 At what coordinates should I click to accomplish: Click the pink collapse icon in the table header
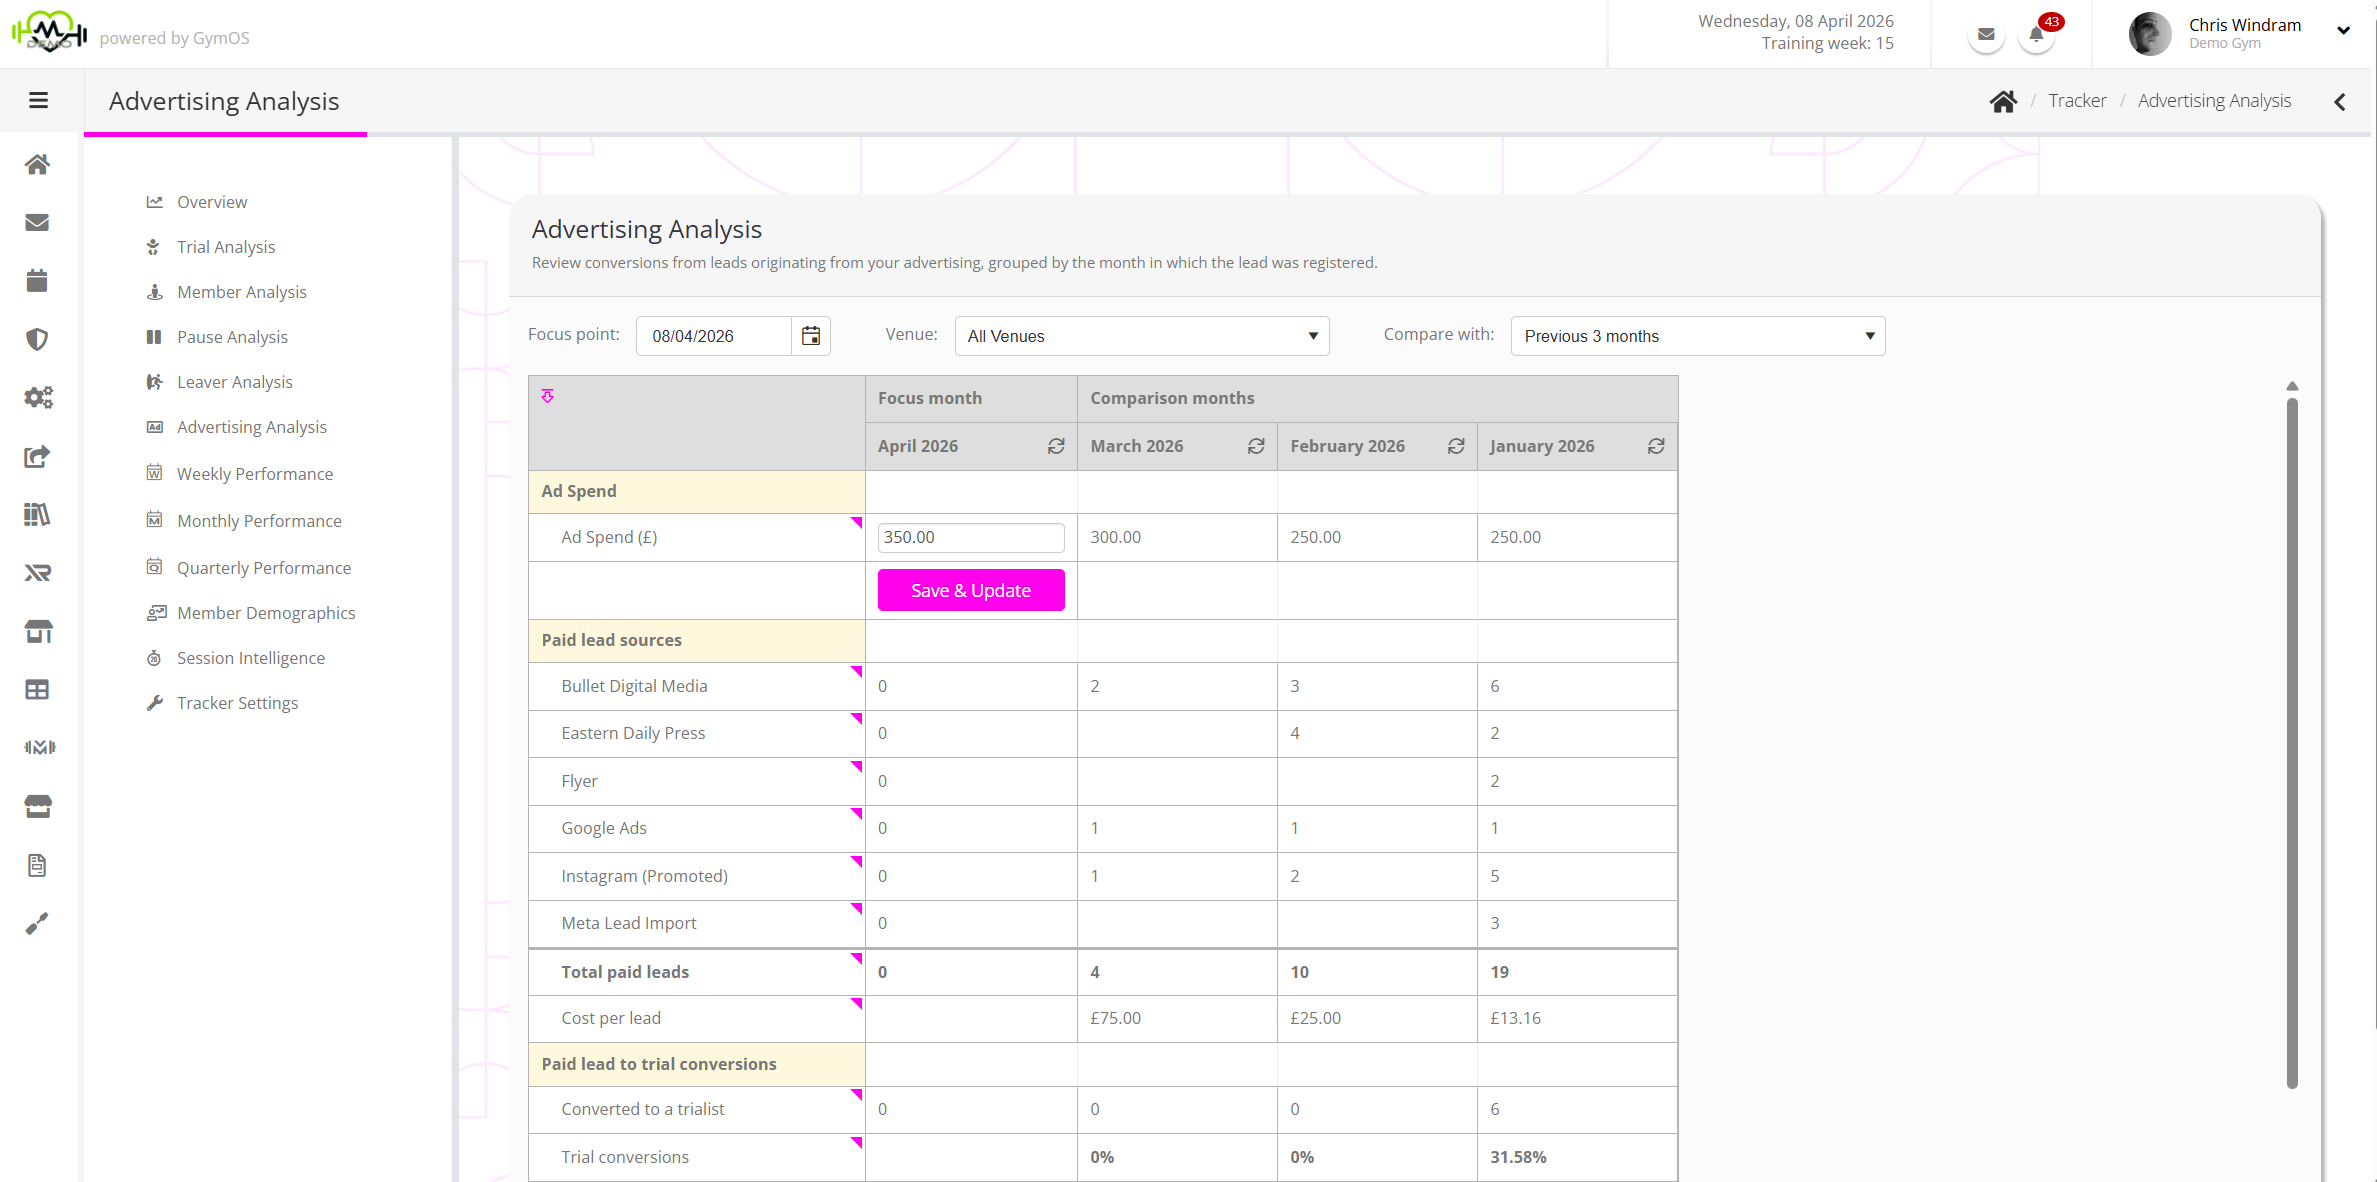[x=548, y=397]
